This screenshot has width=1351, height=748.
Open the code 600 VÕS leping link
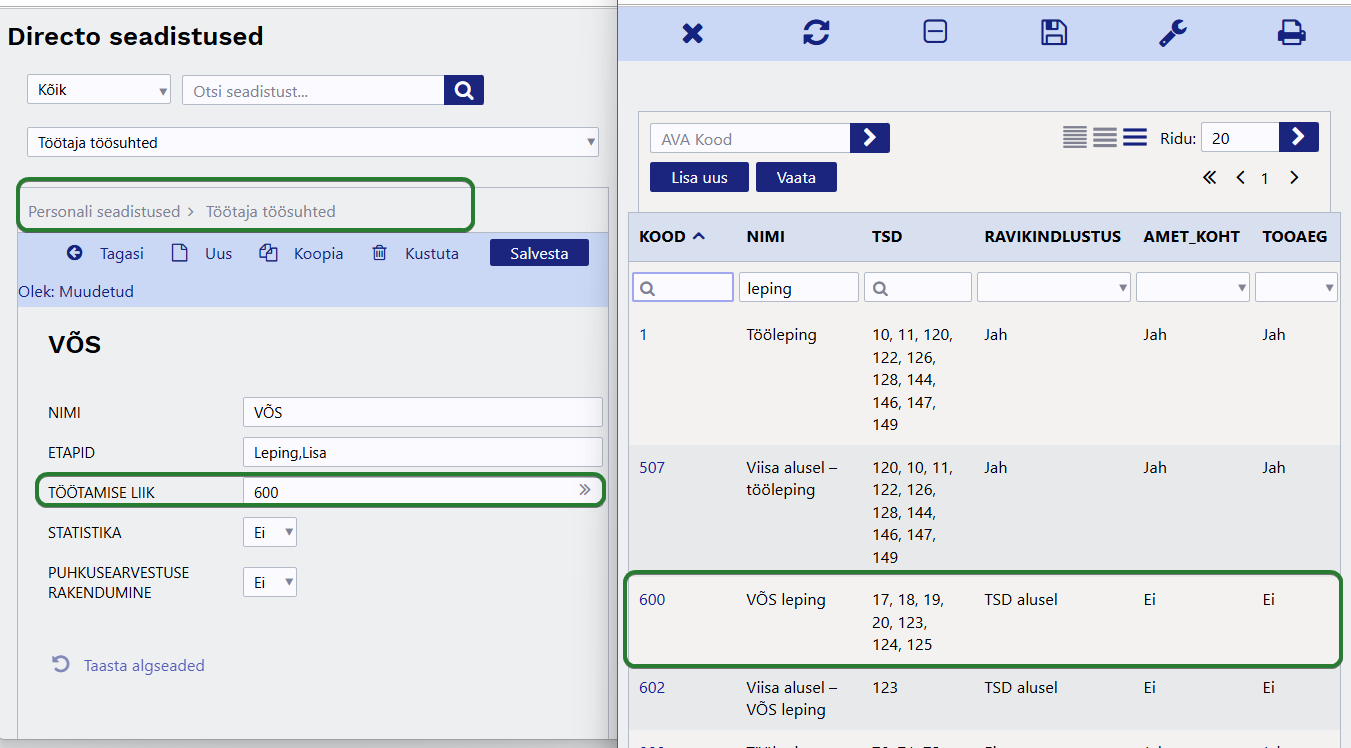(652, 600)
